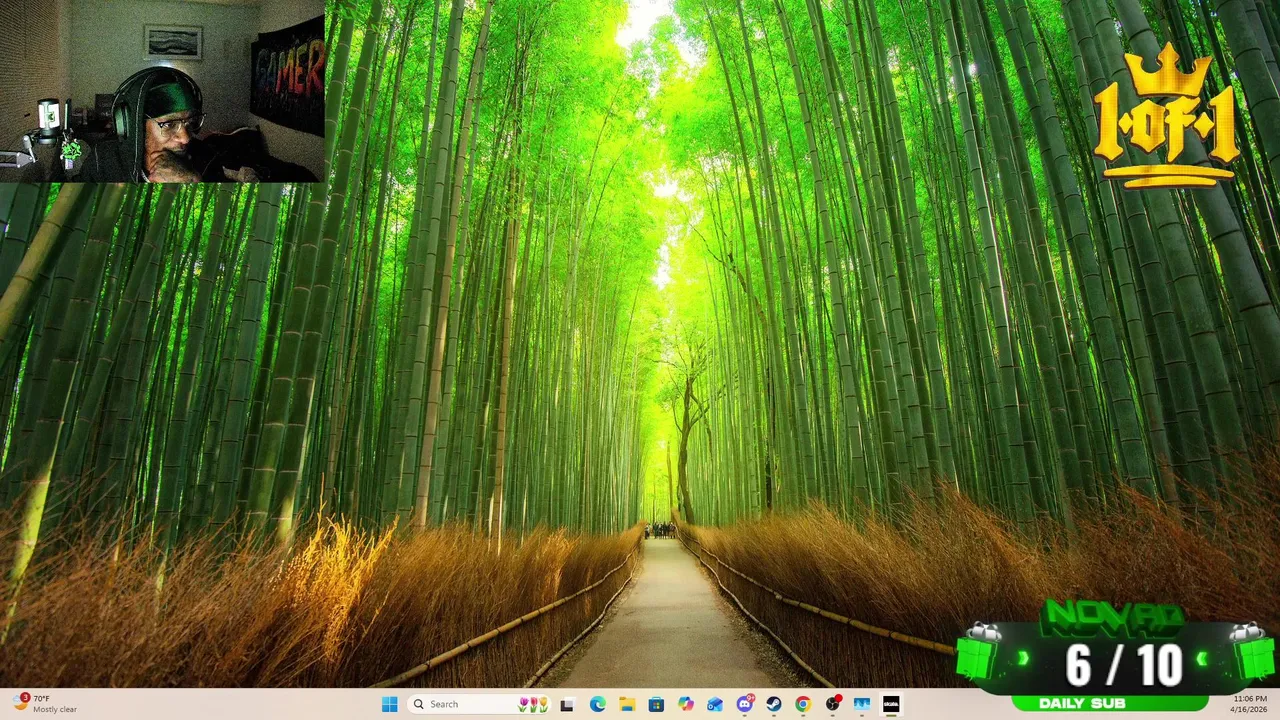Open the Windows Start menu
The image size is (1280, 720).
tap(389, 704)
